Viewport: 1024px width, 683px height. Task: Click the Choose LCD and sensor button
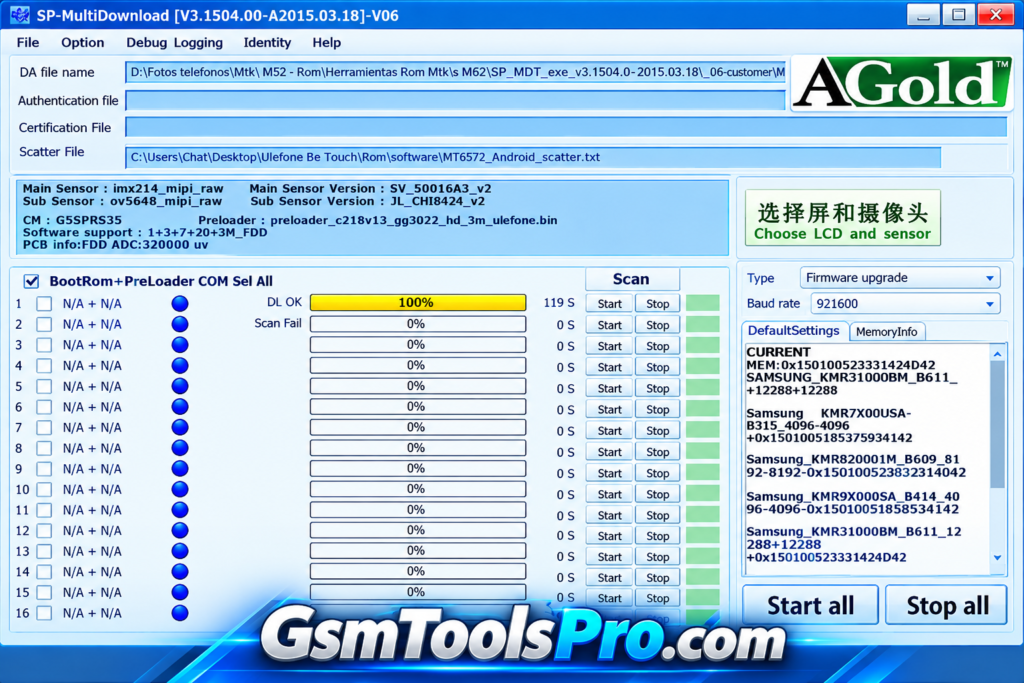(x=842, y=218)
